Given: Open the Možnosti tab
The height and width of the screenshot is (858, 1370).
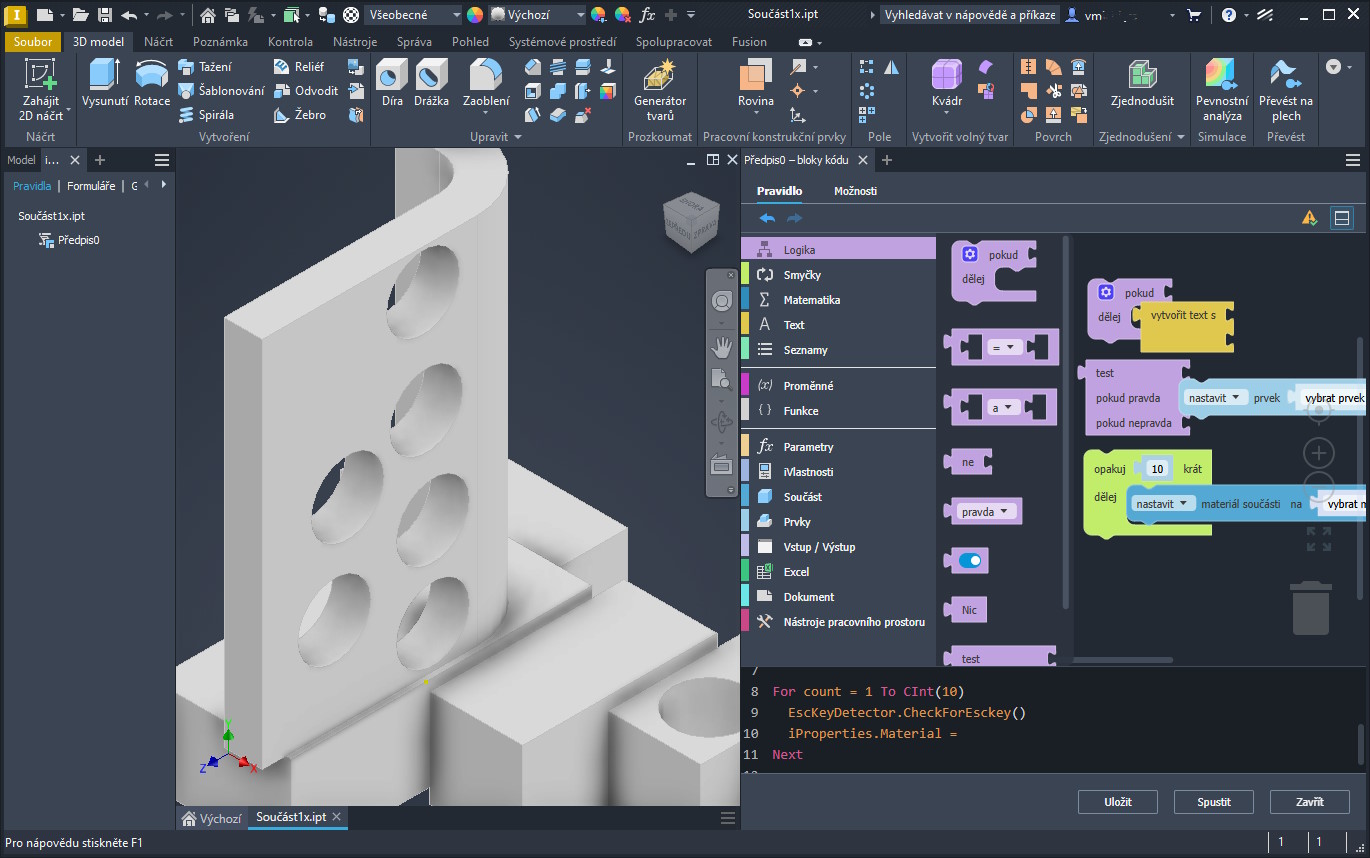Looking at the screenshot, I should [855, 191].
